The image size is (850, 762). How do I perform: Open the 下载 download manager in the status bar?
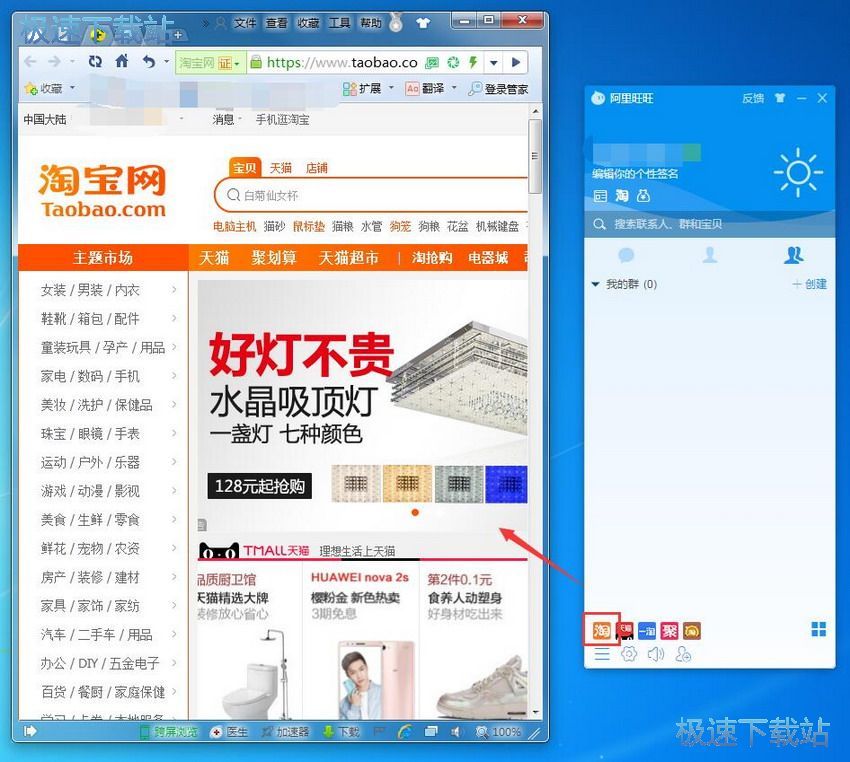coord(341,732)
